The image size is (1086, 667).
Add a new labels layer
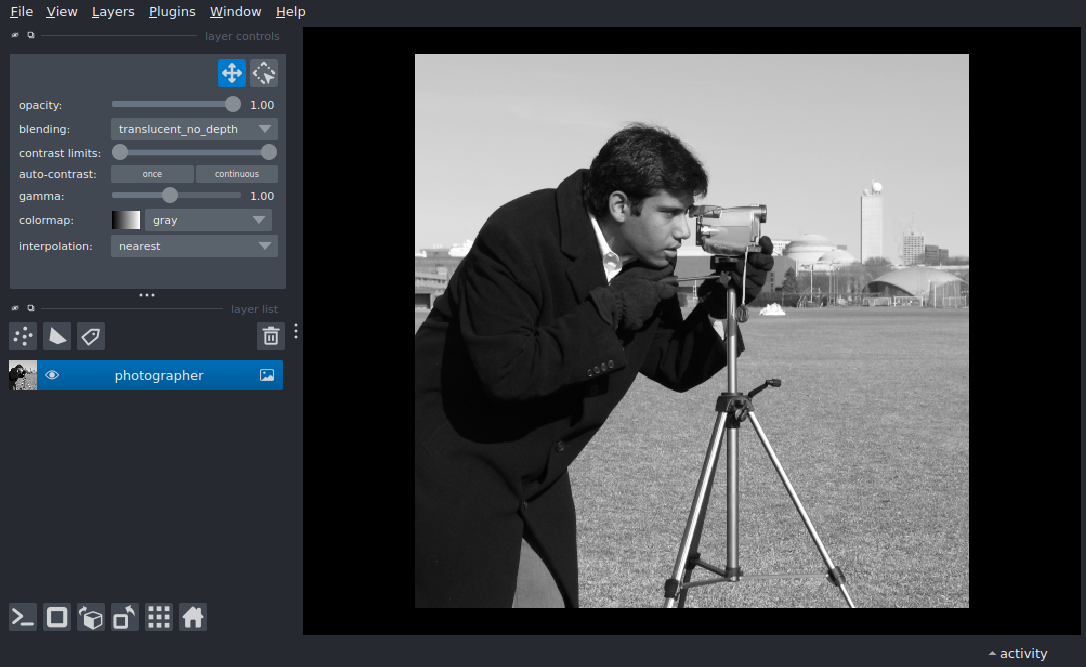click(x=91, y=336)
